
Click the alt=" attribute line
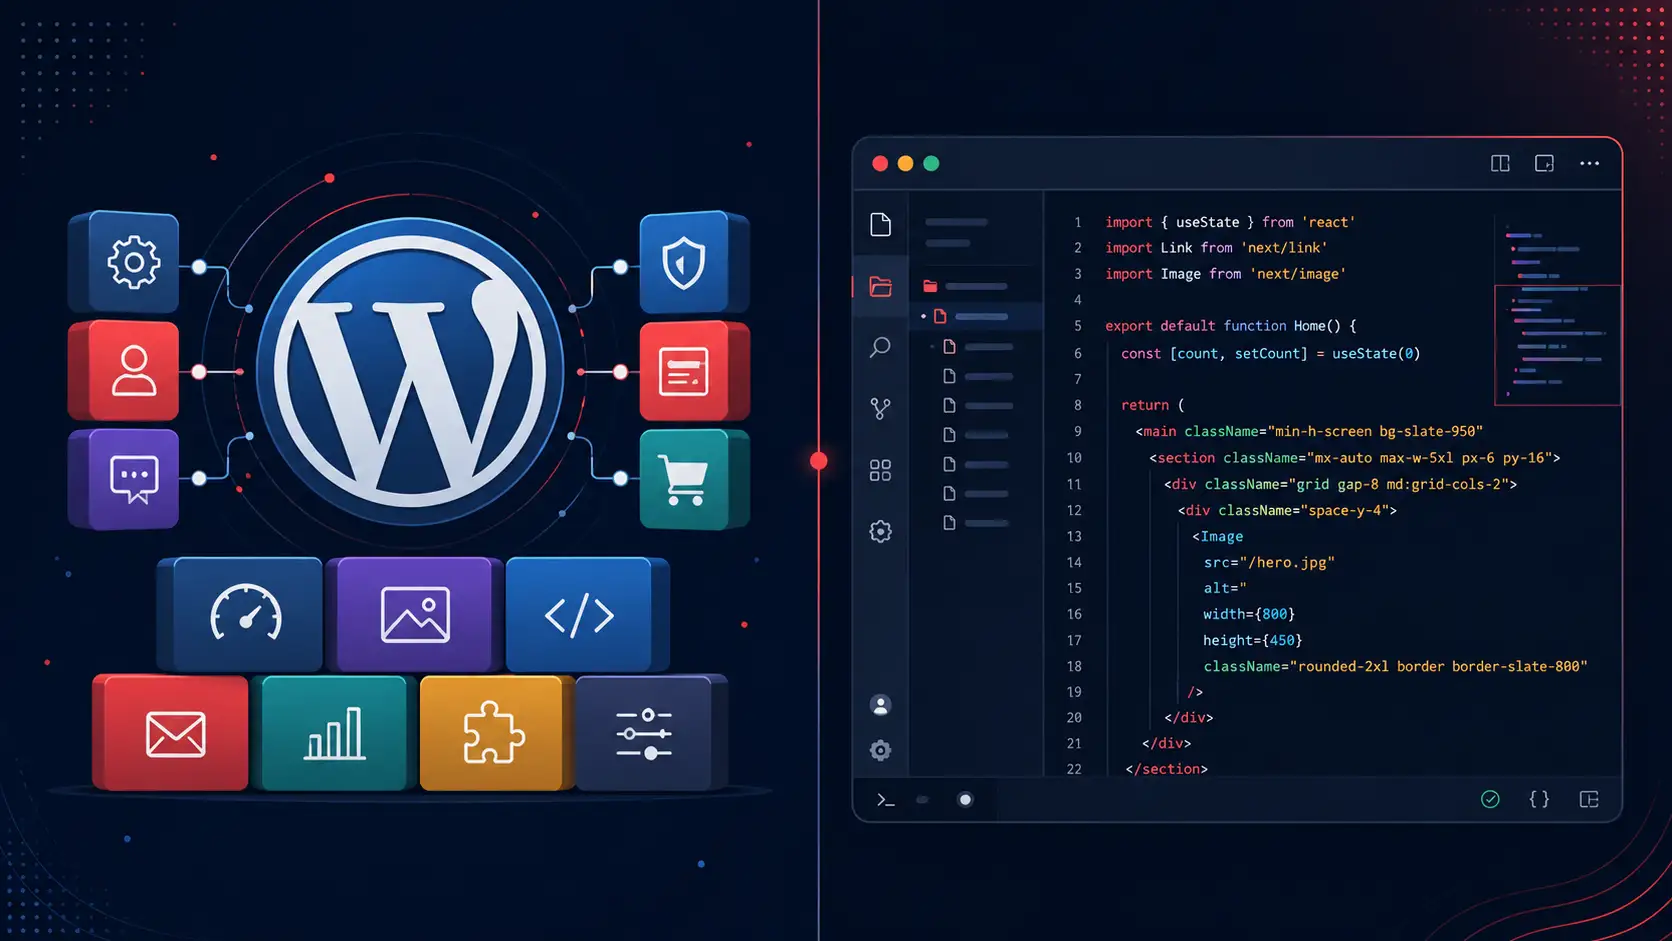pyautogui.click(x=1225, y=588)
